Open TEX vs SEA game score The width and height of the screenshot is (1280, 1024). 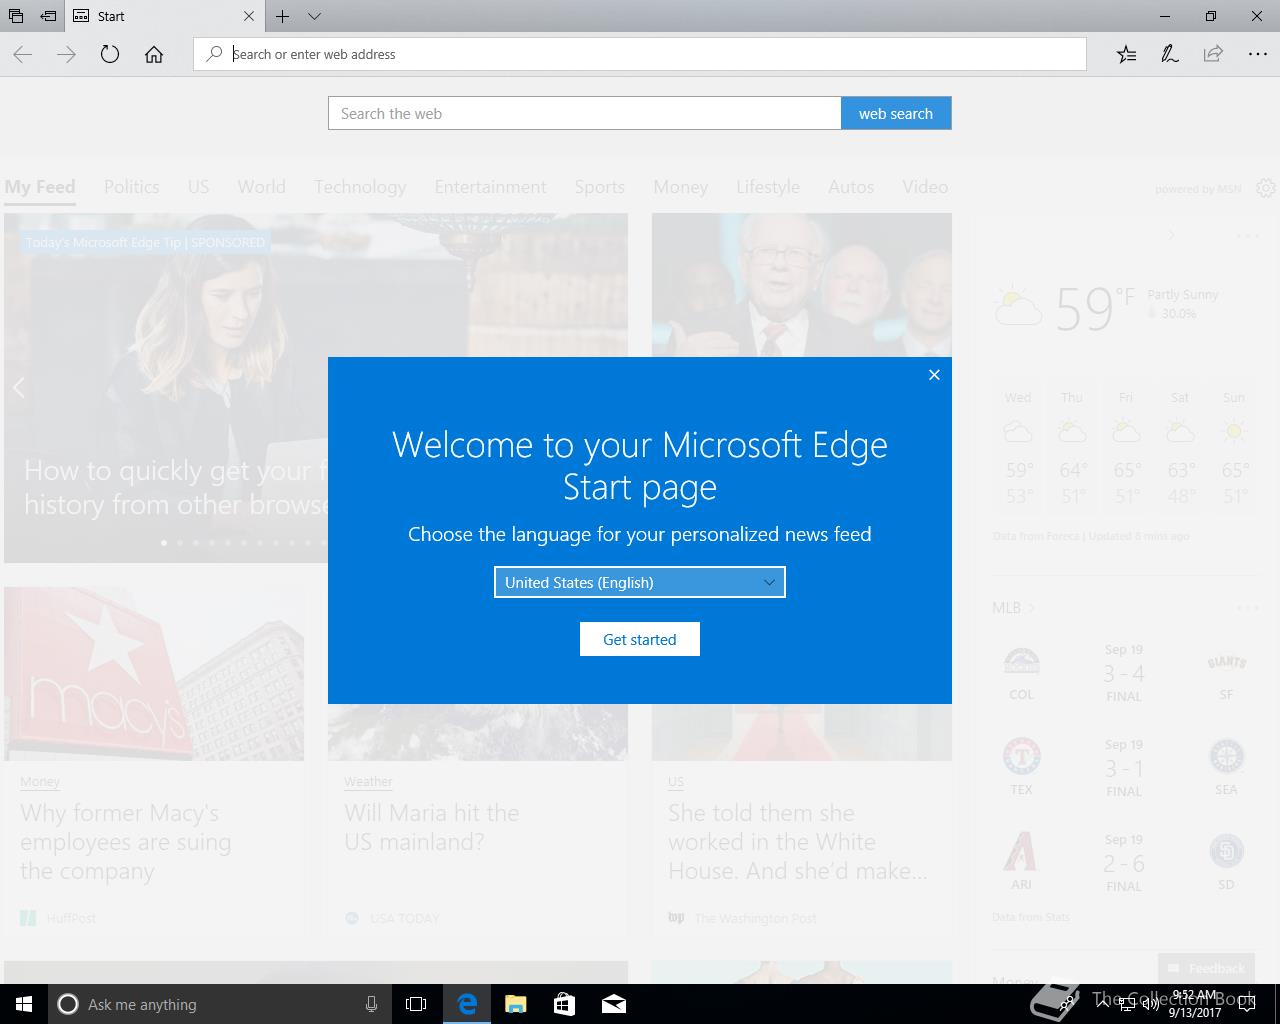(1124, 769)
